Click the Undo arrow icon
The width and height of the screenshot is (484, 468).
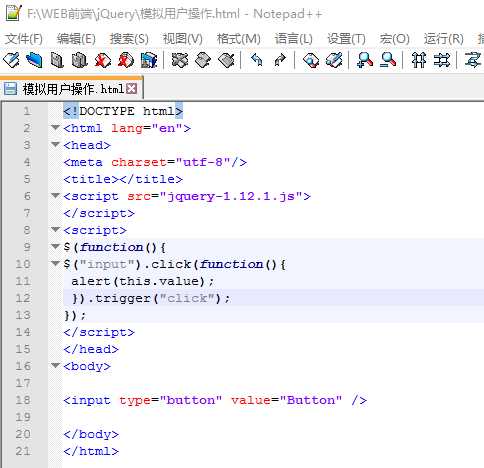click(x=257, y=60)
